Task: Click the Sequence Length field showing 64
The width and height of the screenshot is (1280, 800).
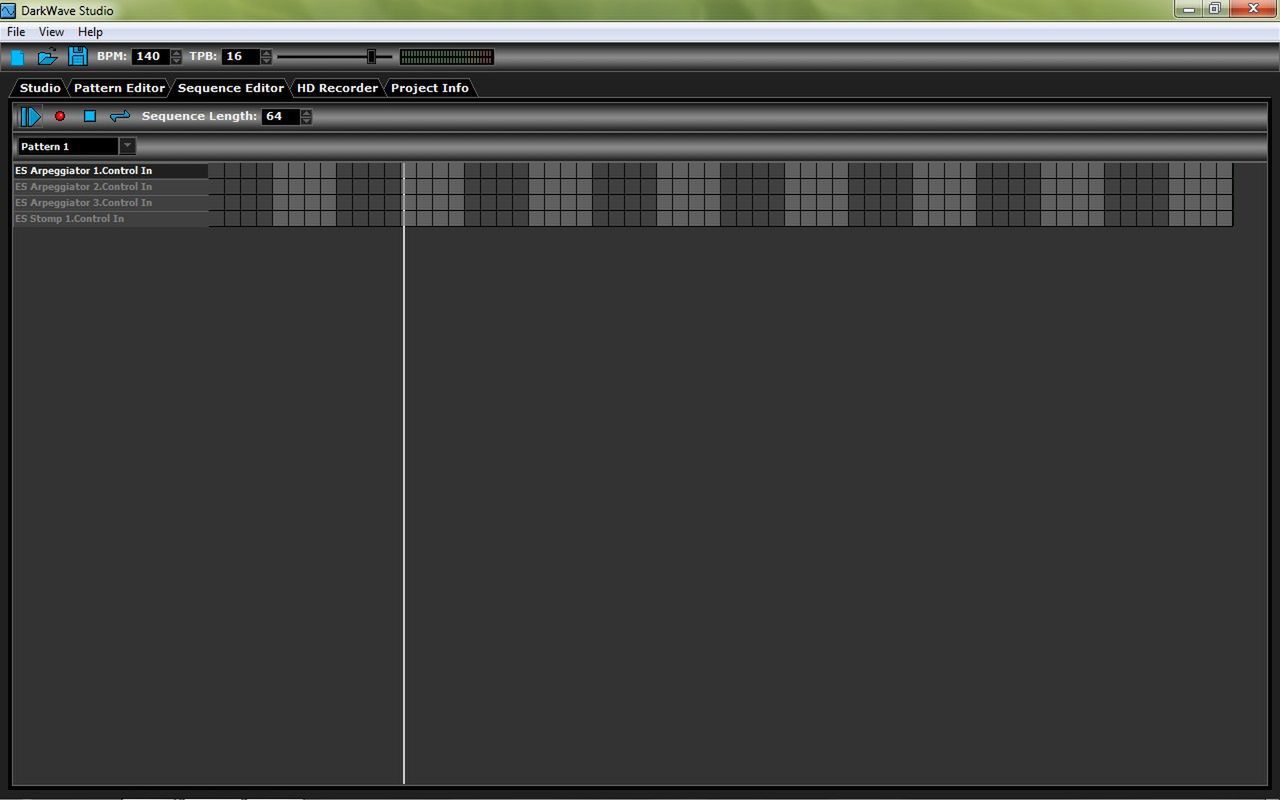Action: (x=281, y=116)
